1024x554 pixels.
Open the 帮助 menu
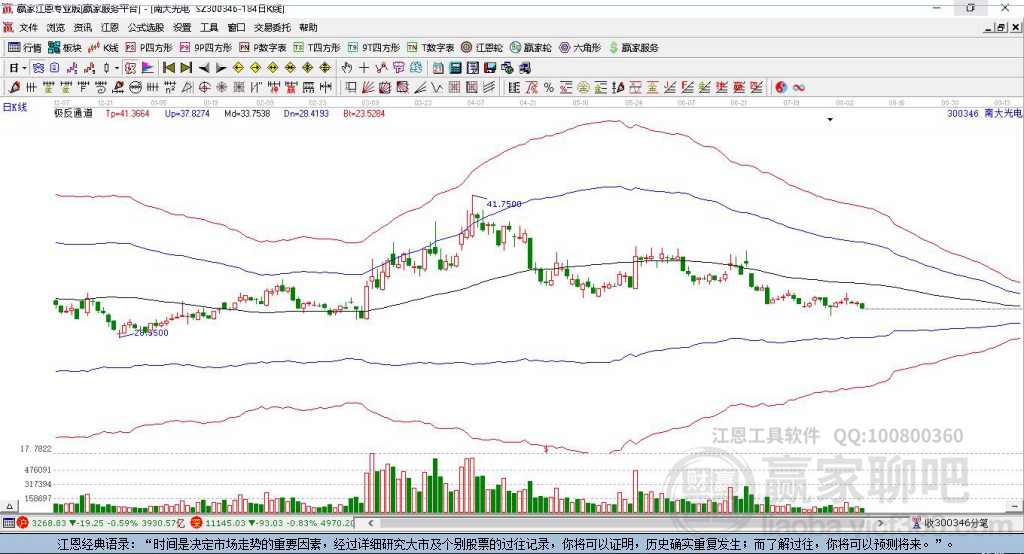click(x=308, y=27)
